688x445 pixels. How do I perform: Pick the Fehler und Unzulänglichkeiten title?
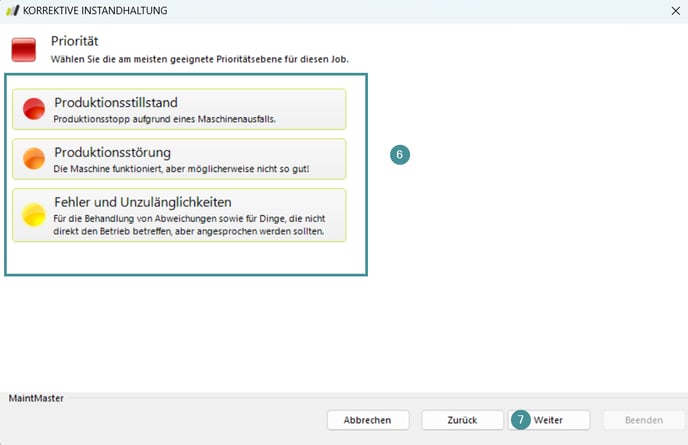click(x=143, y=202)
